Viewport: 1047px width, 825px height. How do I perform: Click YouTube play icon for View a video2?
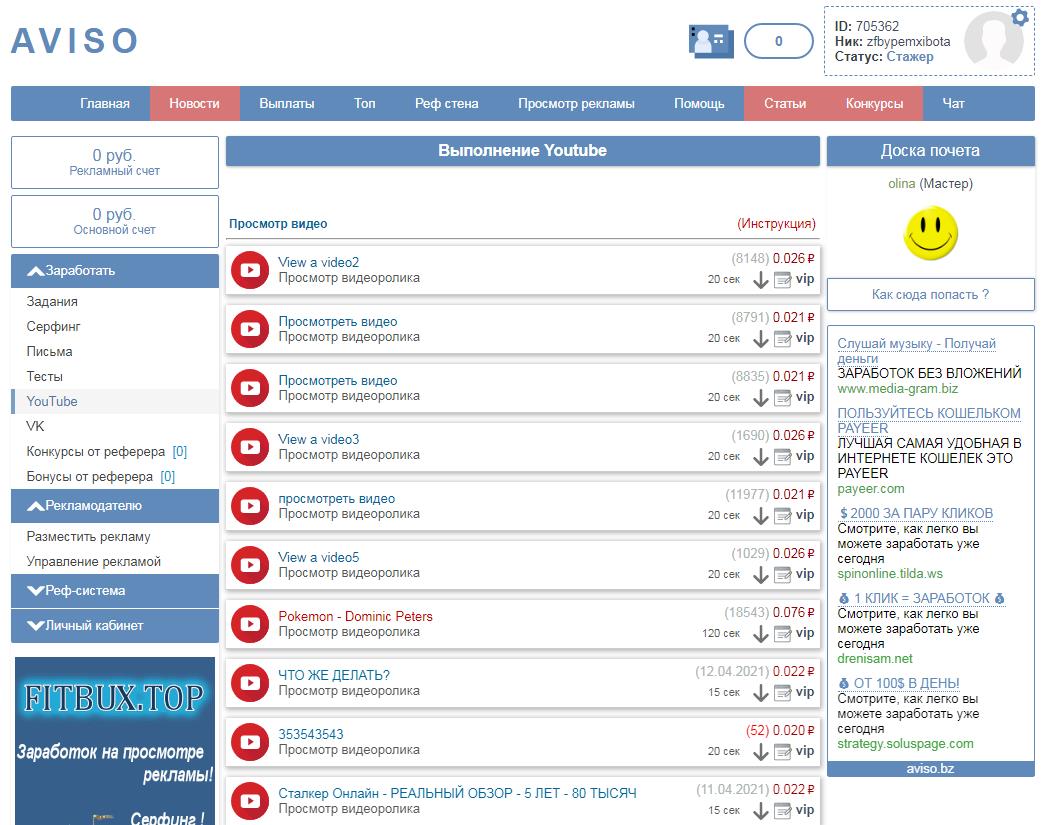coord(250,270)
